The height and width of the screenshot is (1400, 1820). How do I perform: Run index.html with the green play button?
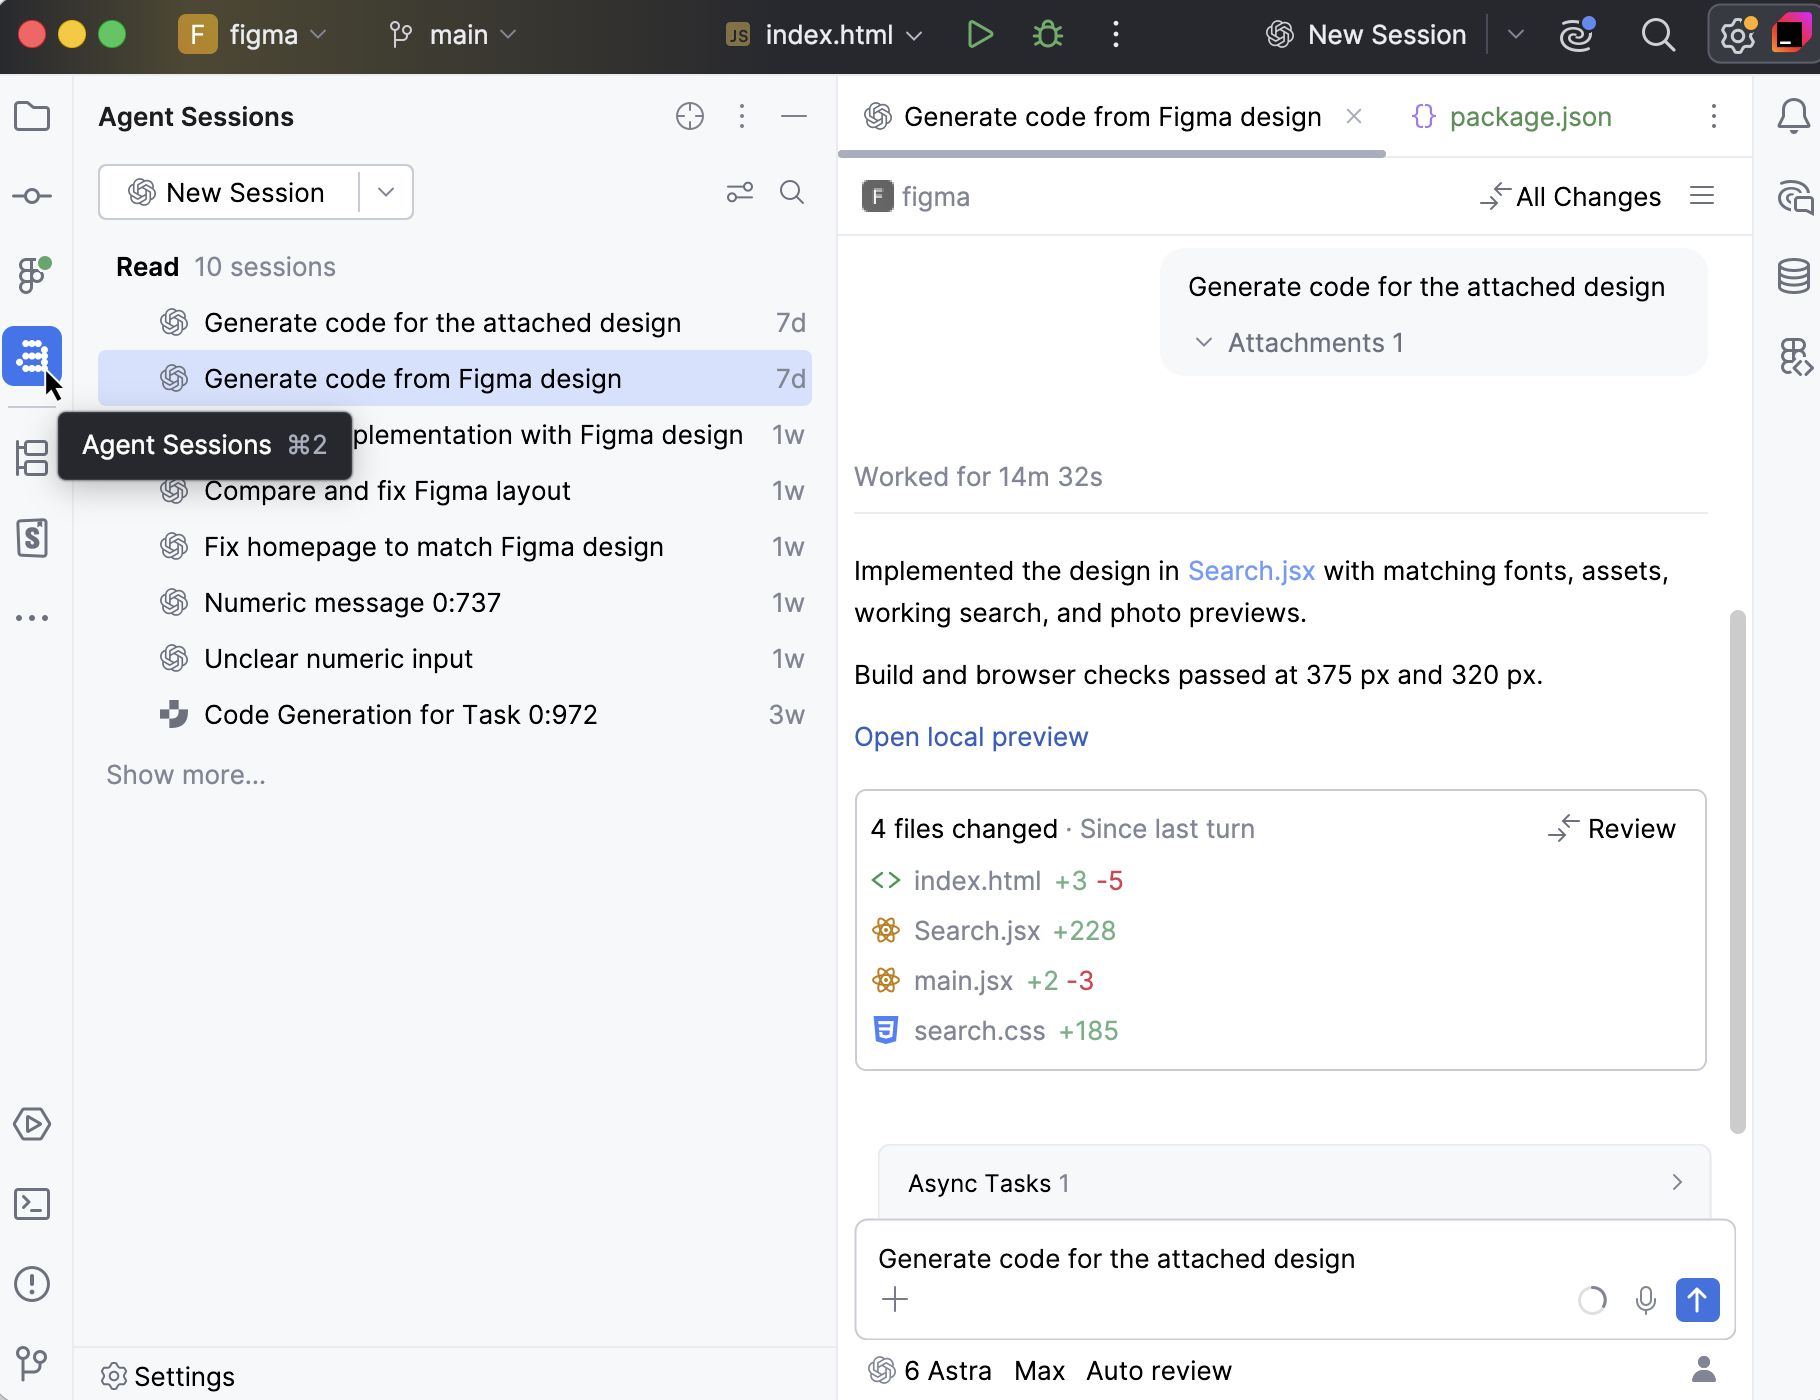point(980,35)
